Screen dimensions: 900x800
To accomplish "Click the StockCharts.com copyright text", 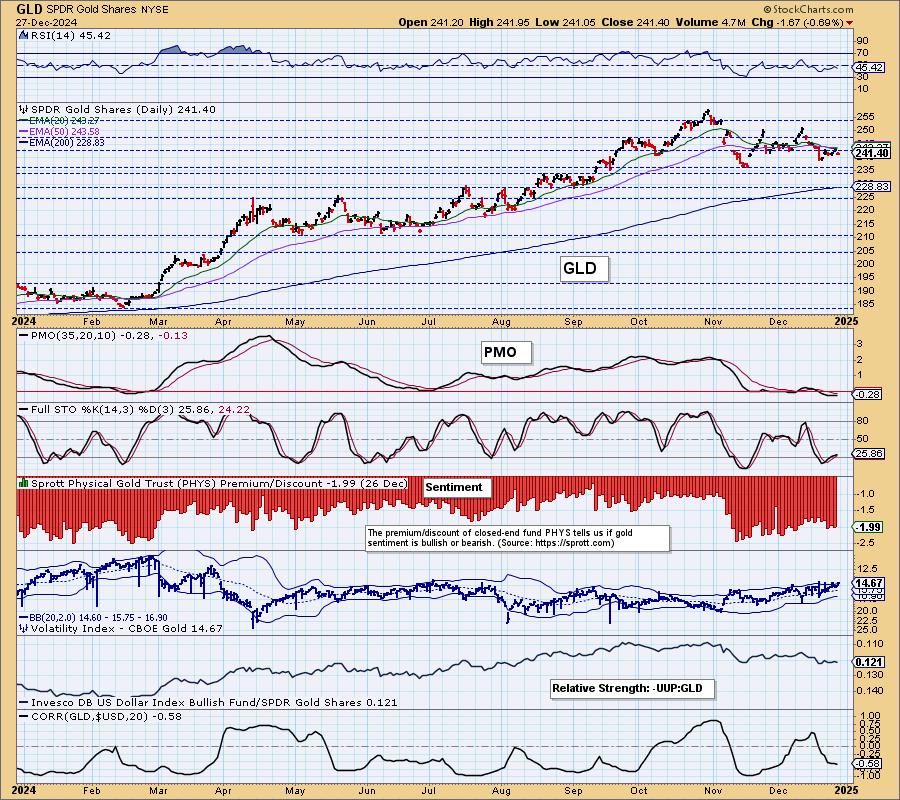I will 808,9.
